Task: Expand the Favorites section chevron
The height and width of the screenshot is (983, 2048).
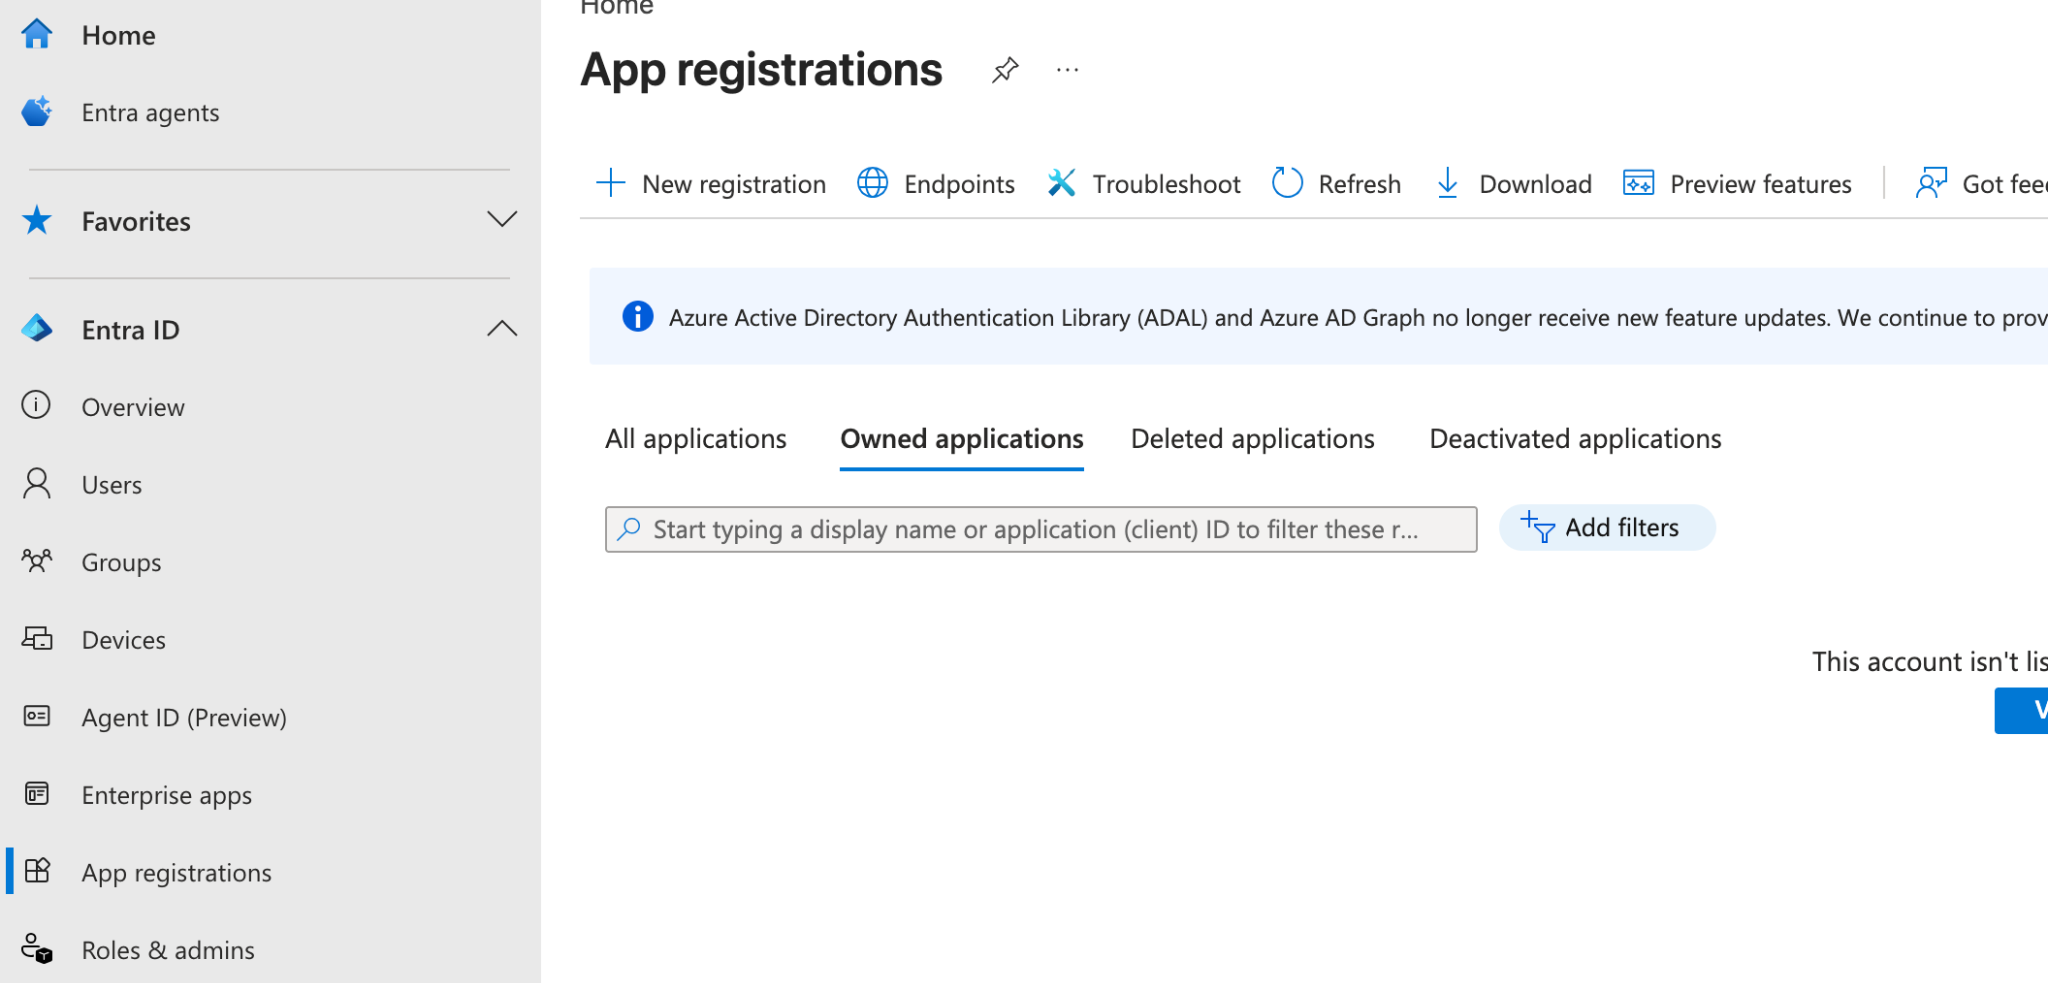Action: coord(502,219)
